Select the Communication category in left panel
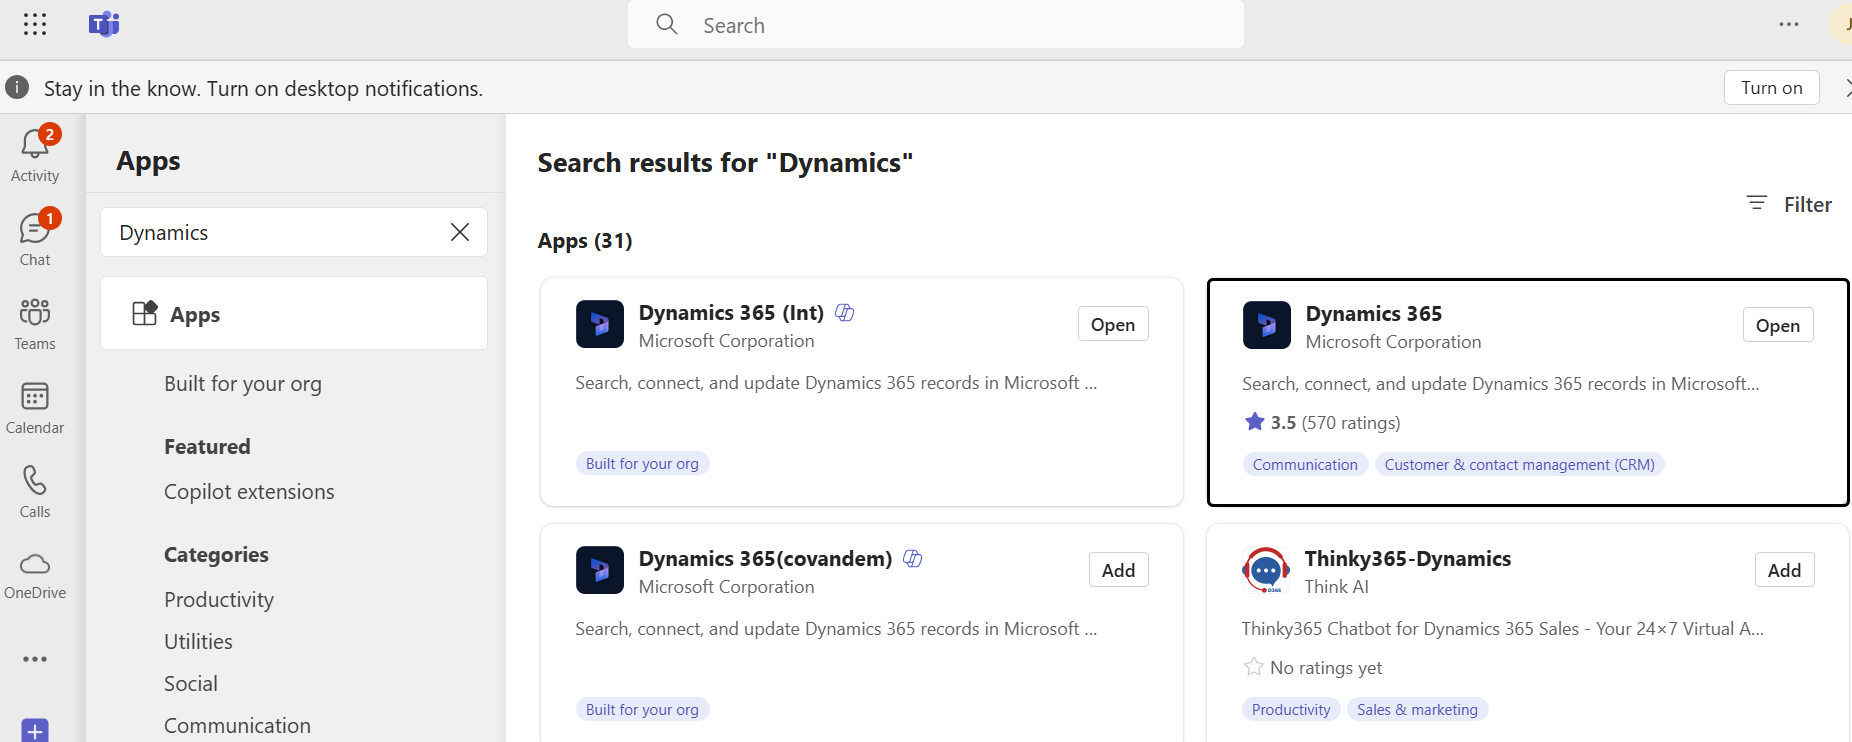 coord(237,726)
